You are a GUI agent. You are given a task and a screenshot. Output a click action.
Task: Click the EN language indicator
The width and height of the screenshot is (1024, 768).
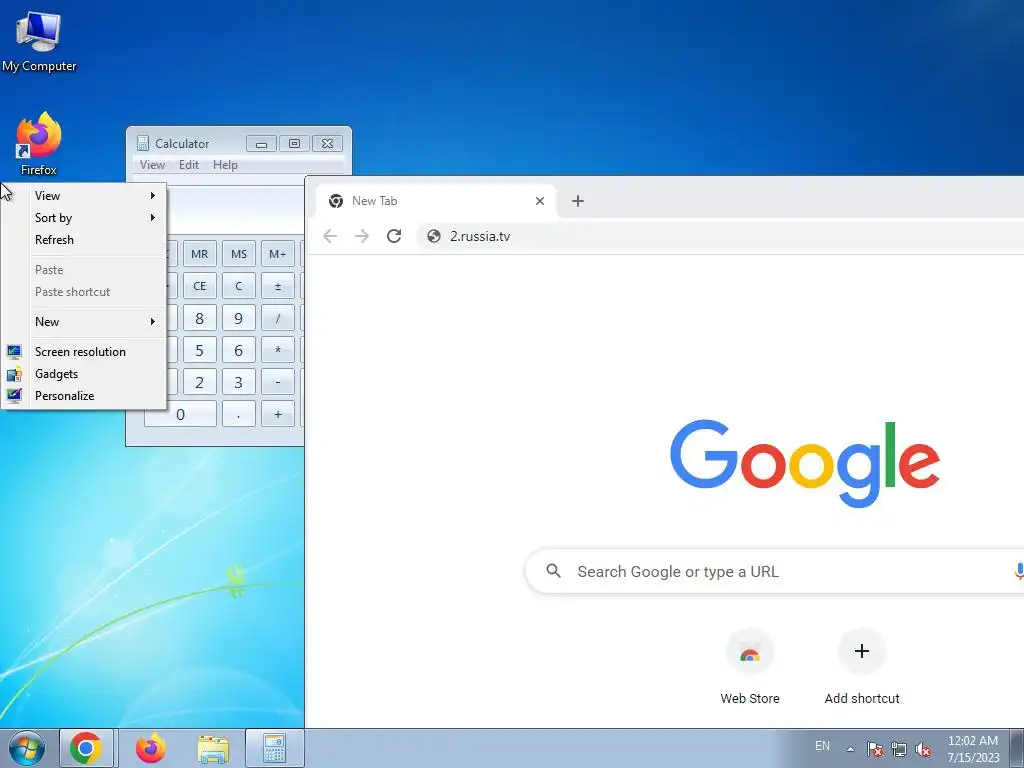pos(822,746)
